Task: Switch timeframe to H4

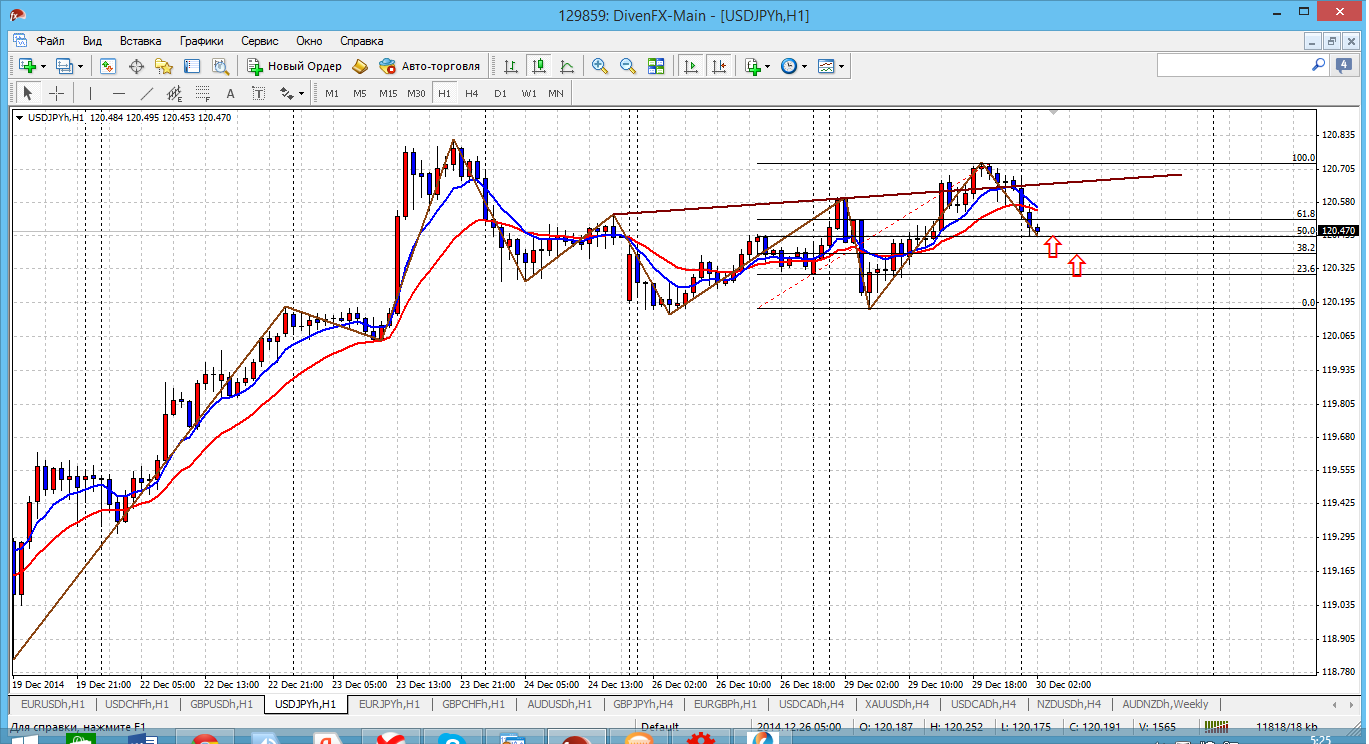Action: [x=472, y=93]
